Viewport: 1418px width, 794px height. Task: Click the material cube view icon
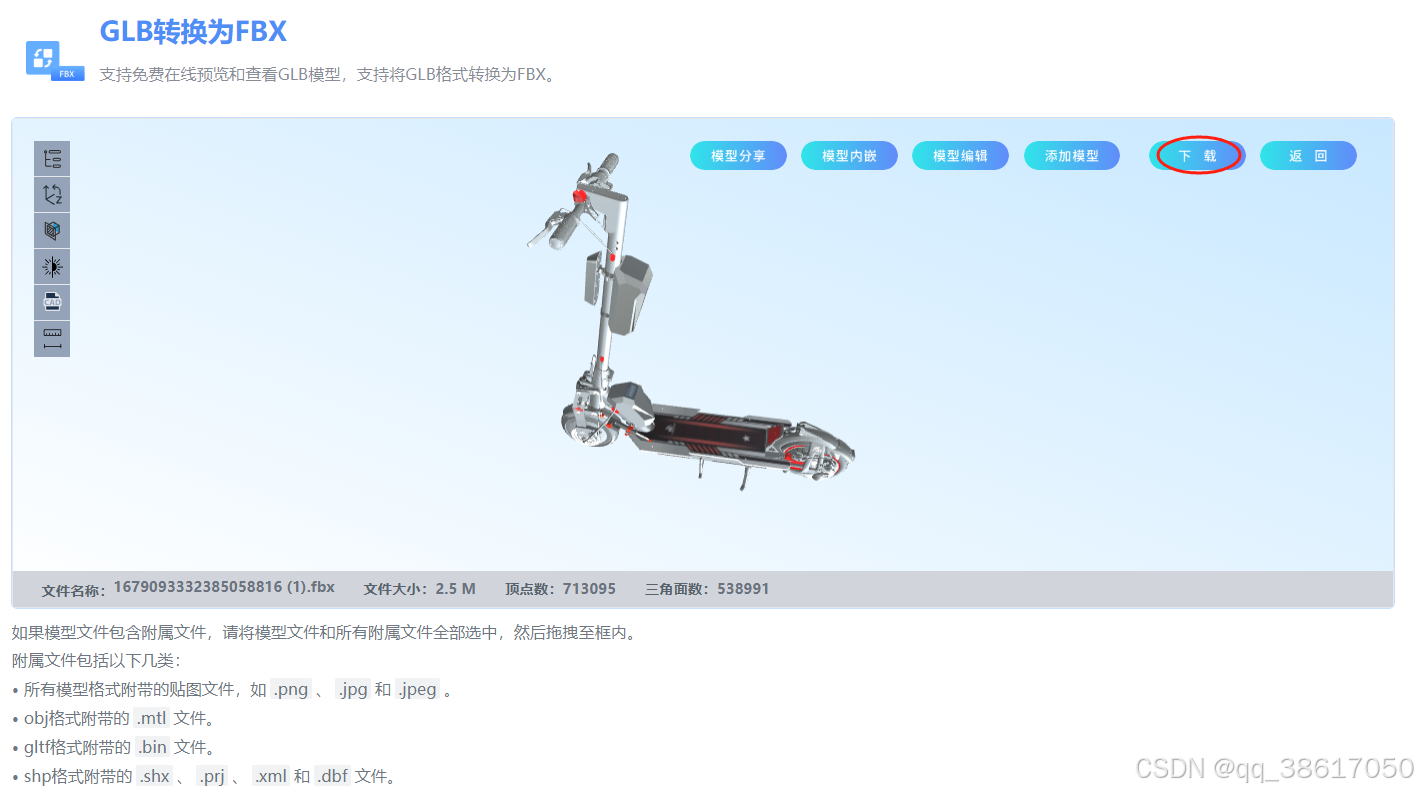coord(51,230)
